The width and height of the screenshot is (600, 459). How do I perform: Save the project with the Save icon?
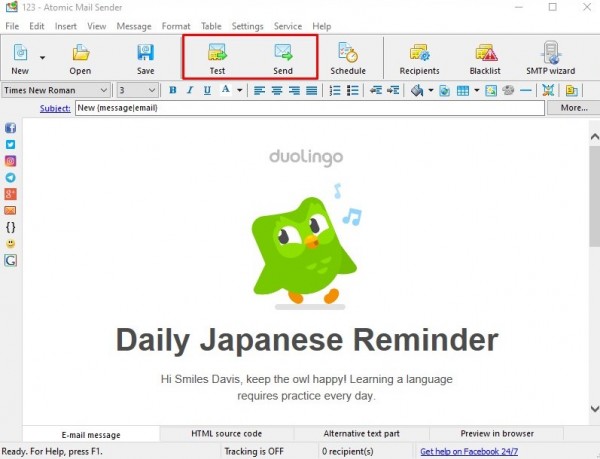(x=145, y=52)
